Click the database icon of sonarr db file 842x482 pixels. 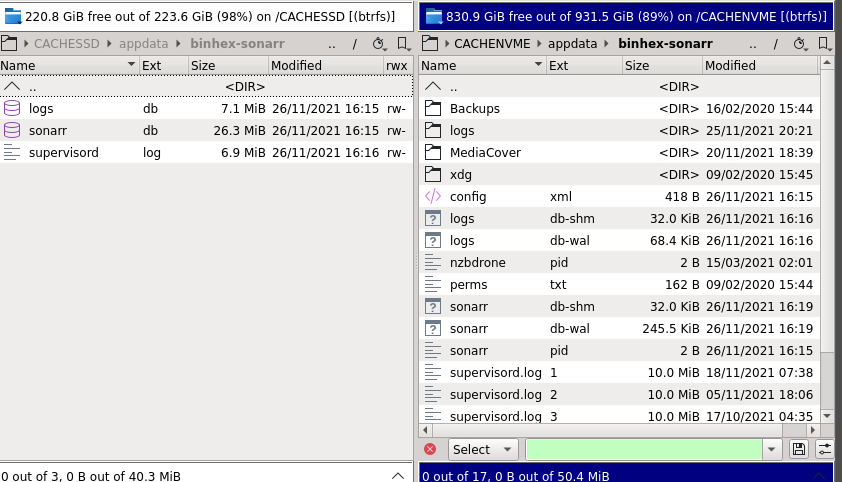pos(12,130)
